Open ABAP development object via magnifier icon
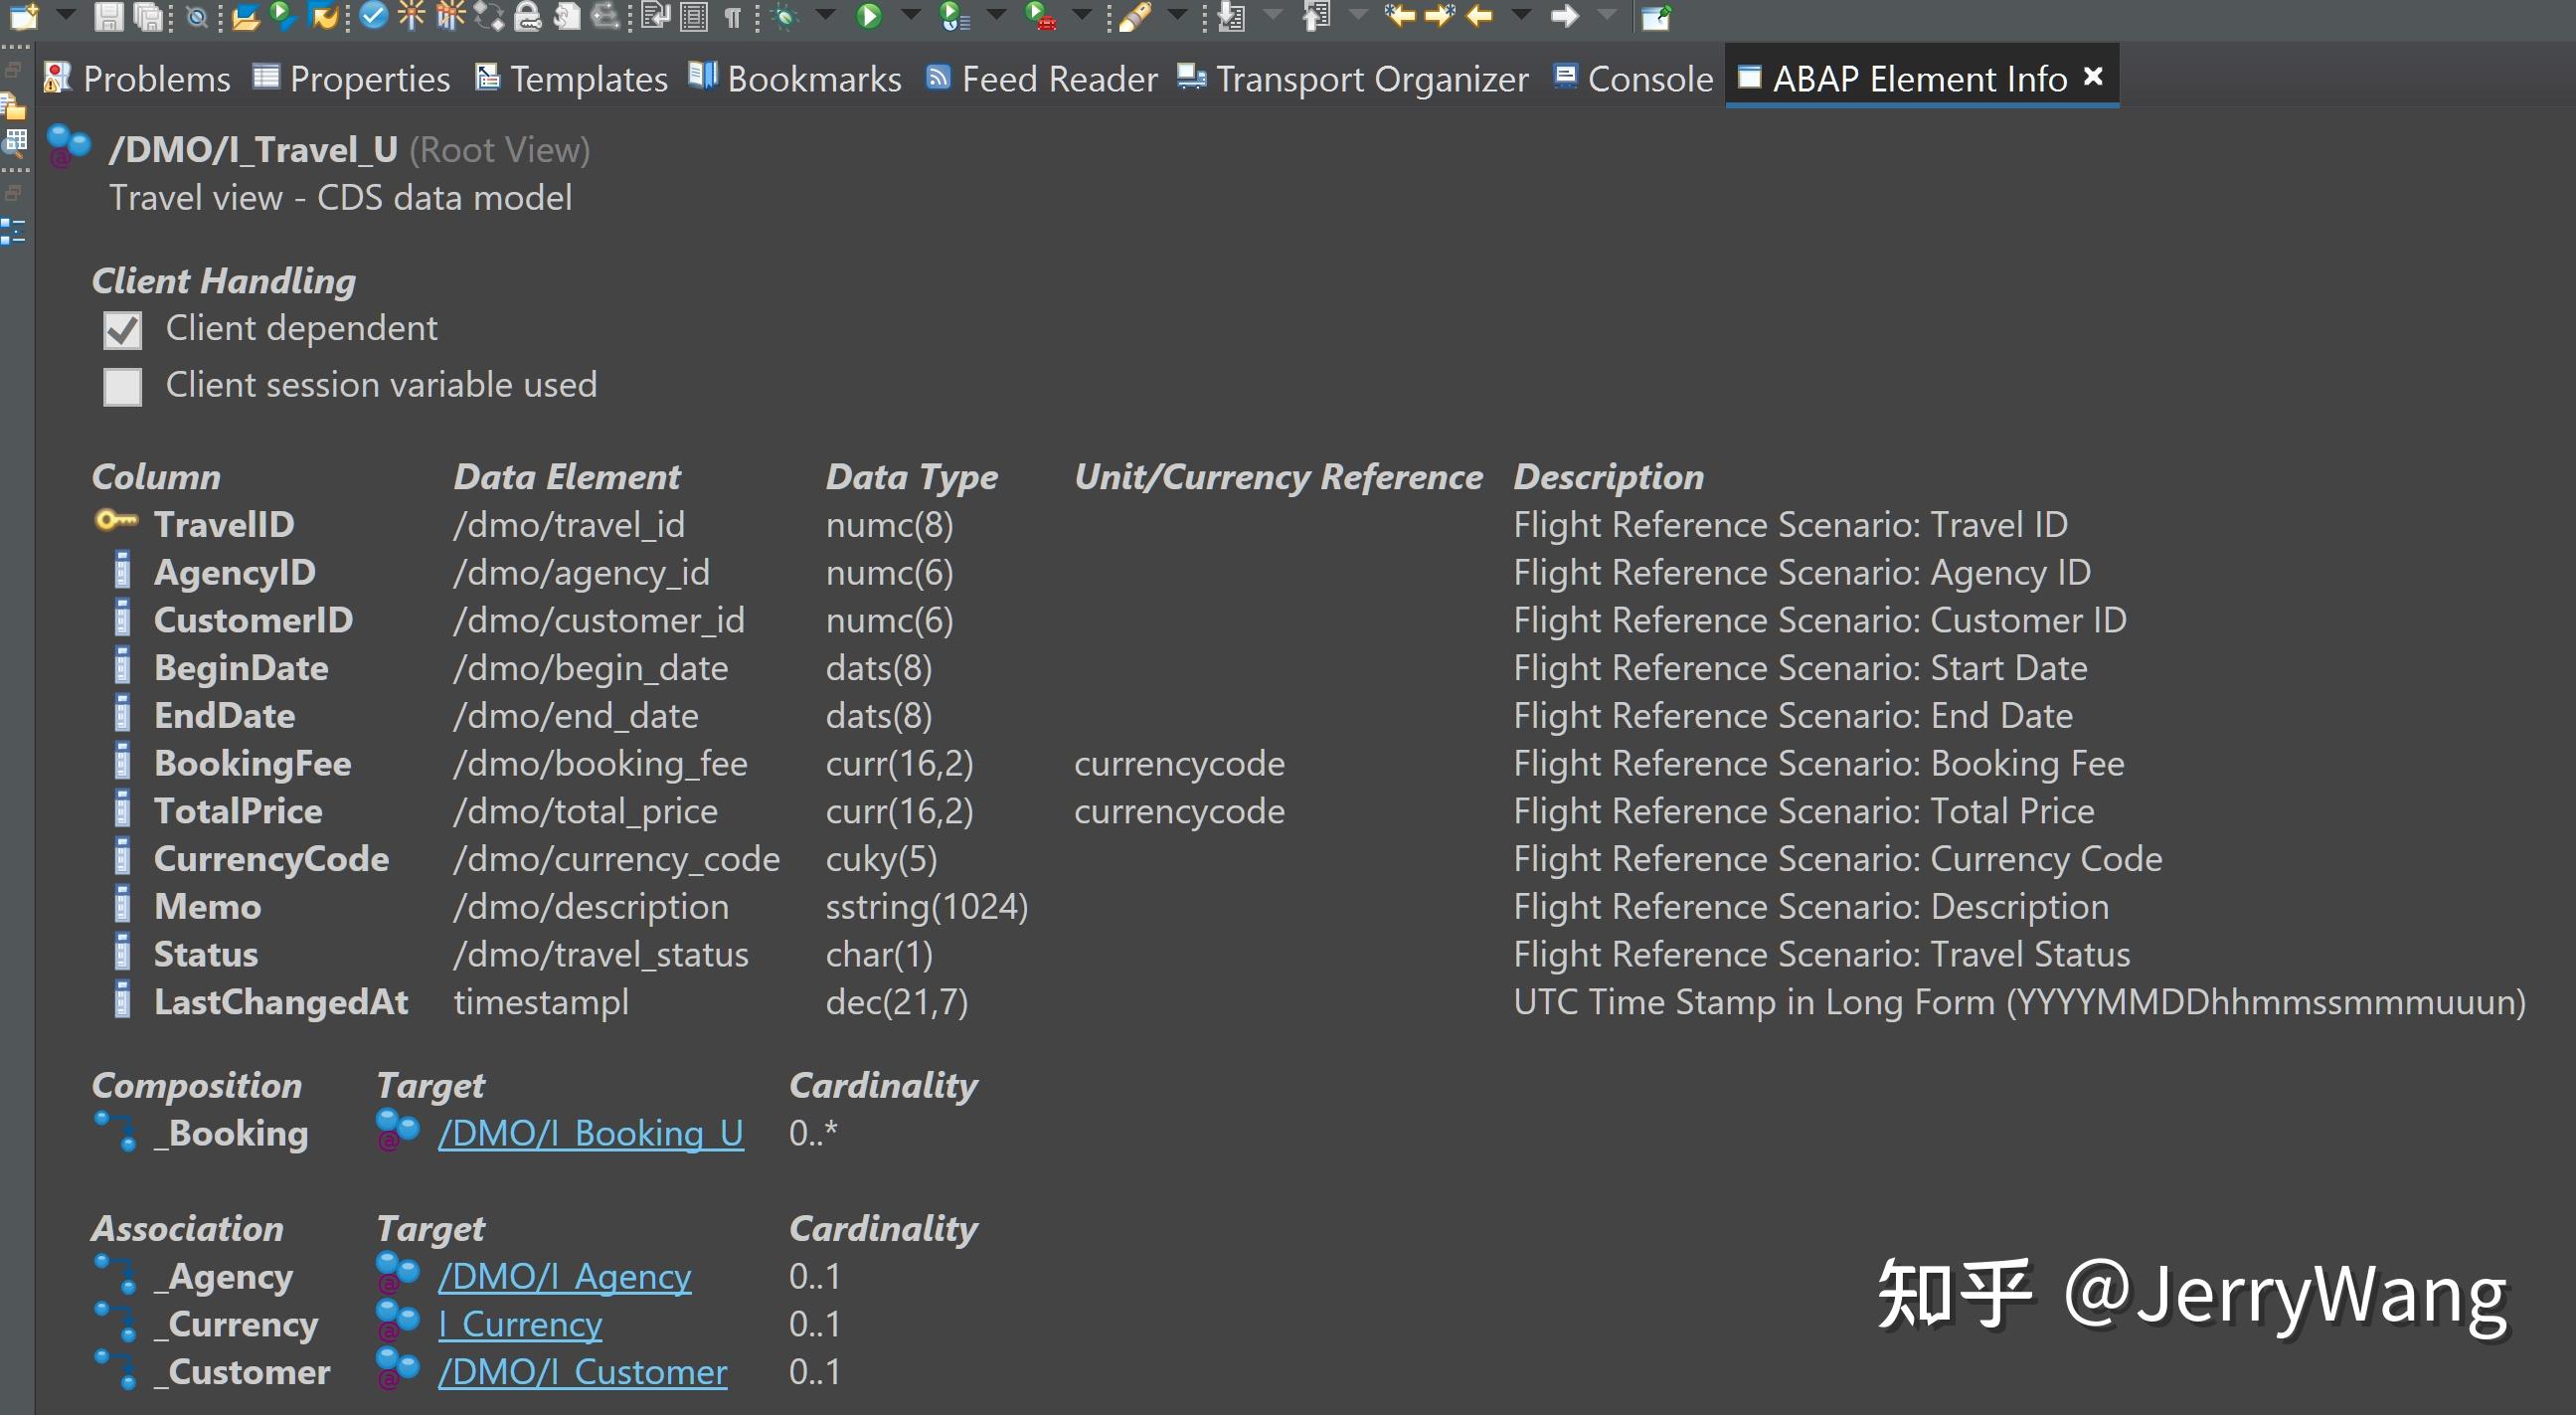Viewport: 2576px width, 1415px height. tap(196, 17)
